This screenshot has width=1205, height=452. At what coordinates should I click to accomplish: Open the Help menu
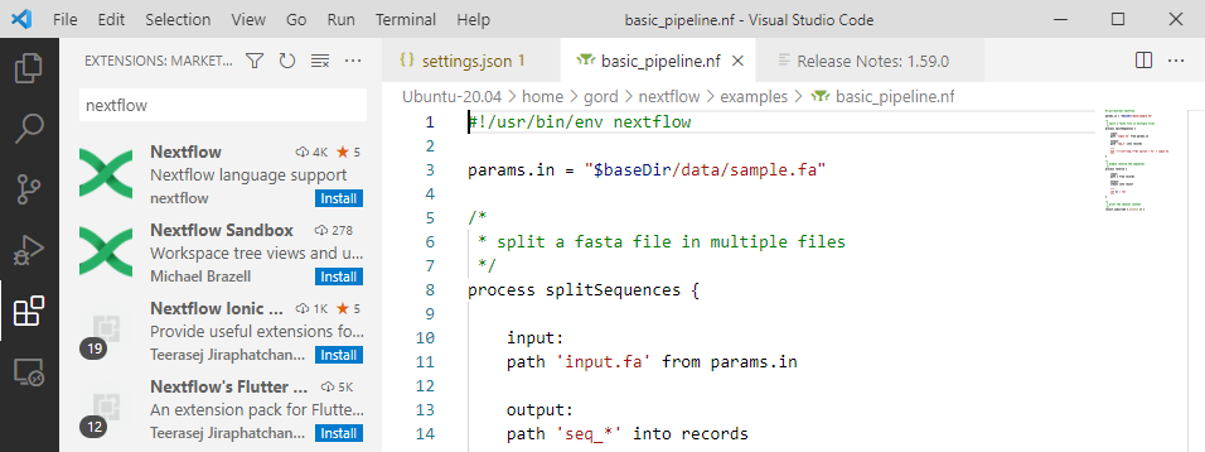473,19
